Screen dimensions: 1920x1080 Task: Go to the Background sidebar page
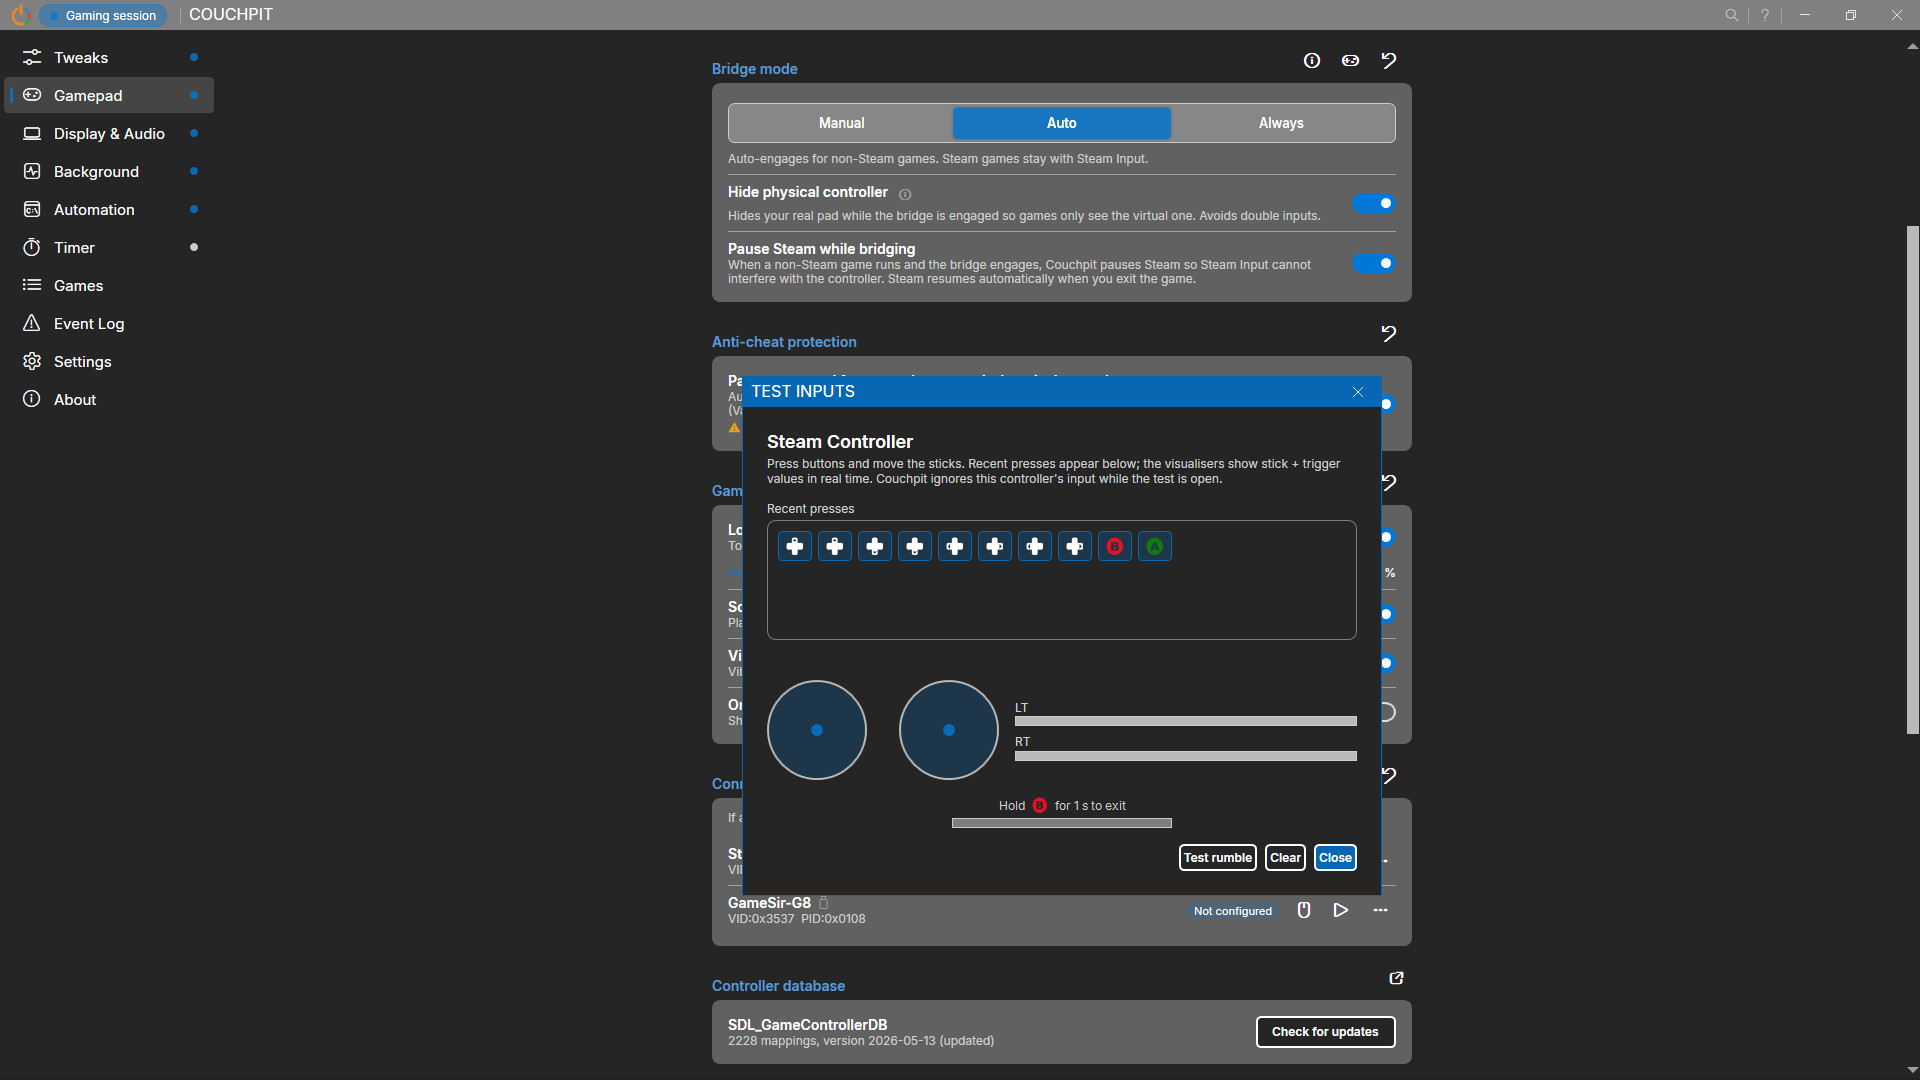(x=109, y=171)
